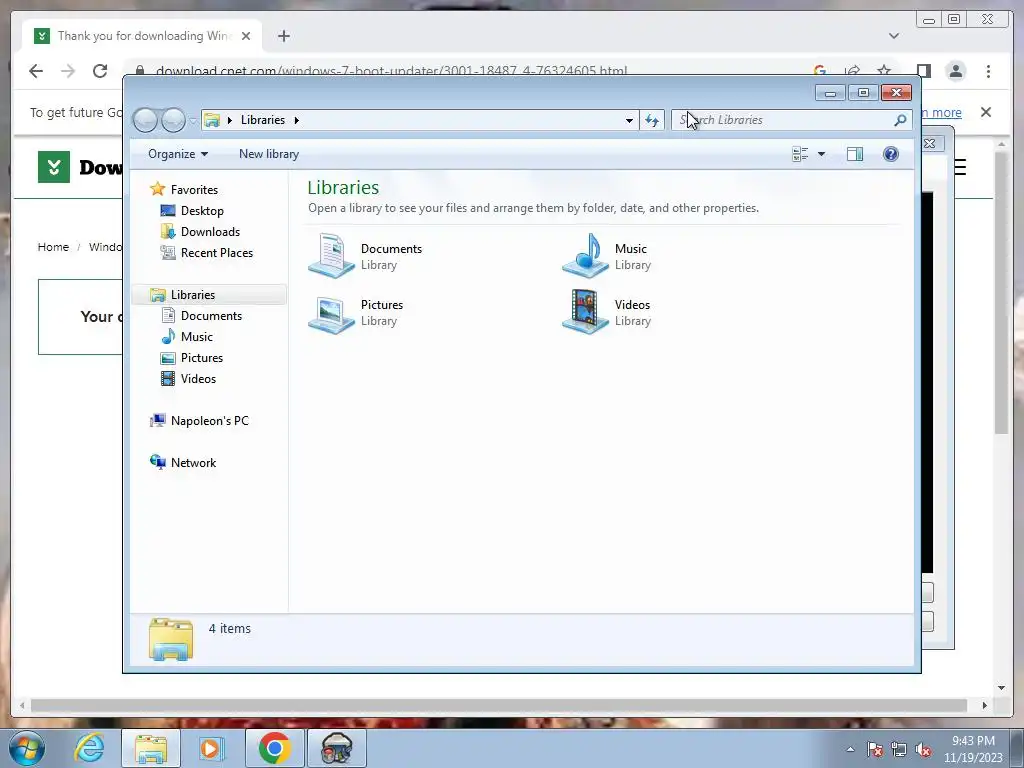The width and height of the screenshot is (1024, 768).
Task: Open Recent Places in Favorites
Action: pos(217,252)
